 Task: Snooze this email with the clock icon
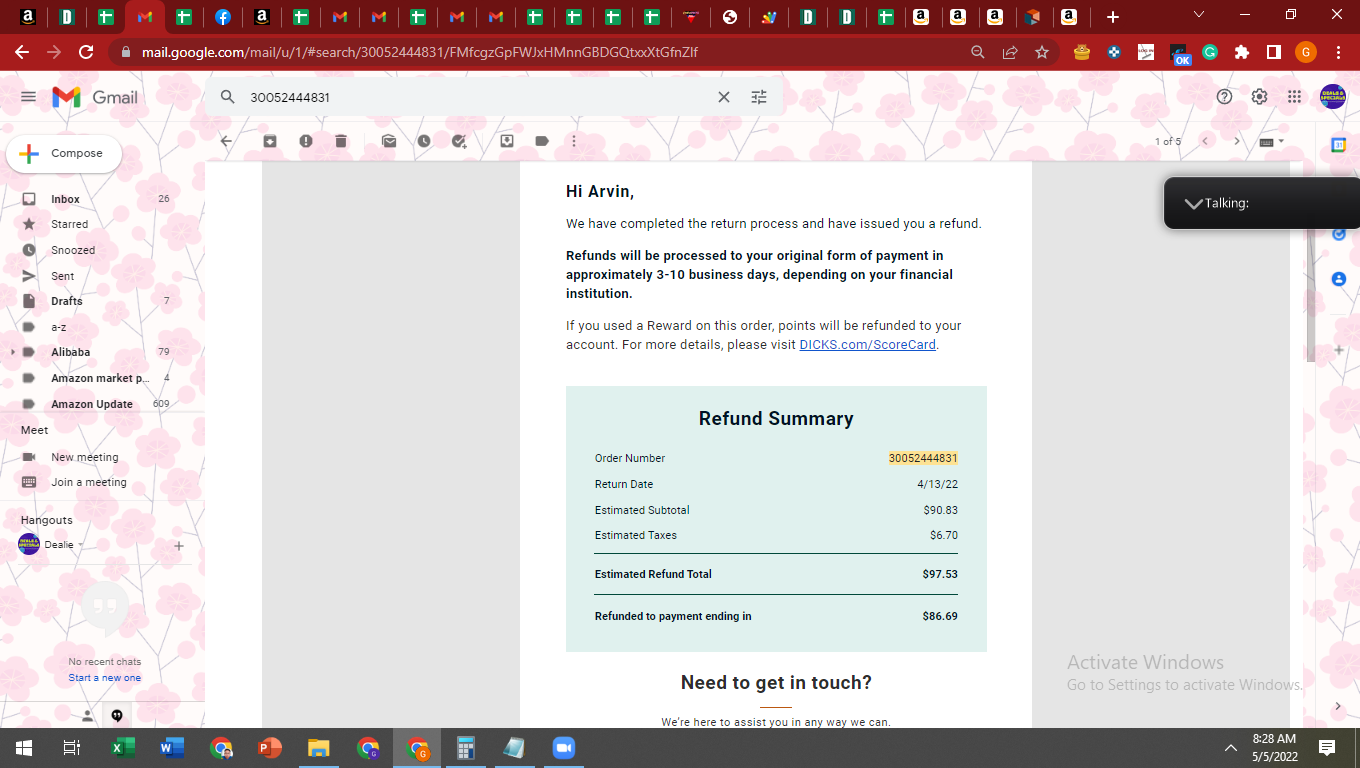click(424, 141)
